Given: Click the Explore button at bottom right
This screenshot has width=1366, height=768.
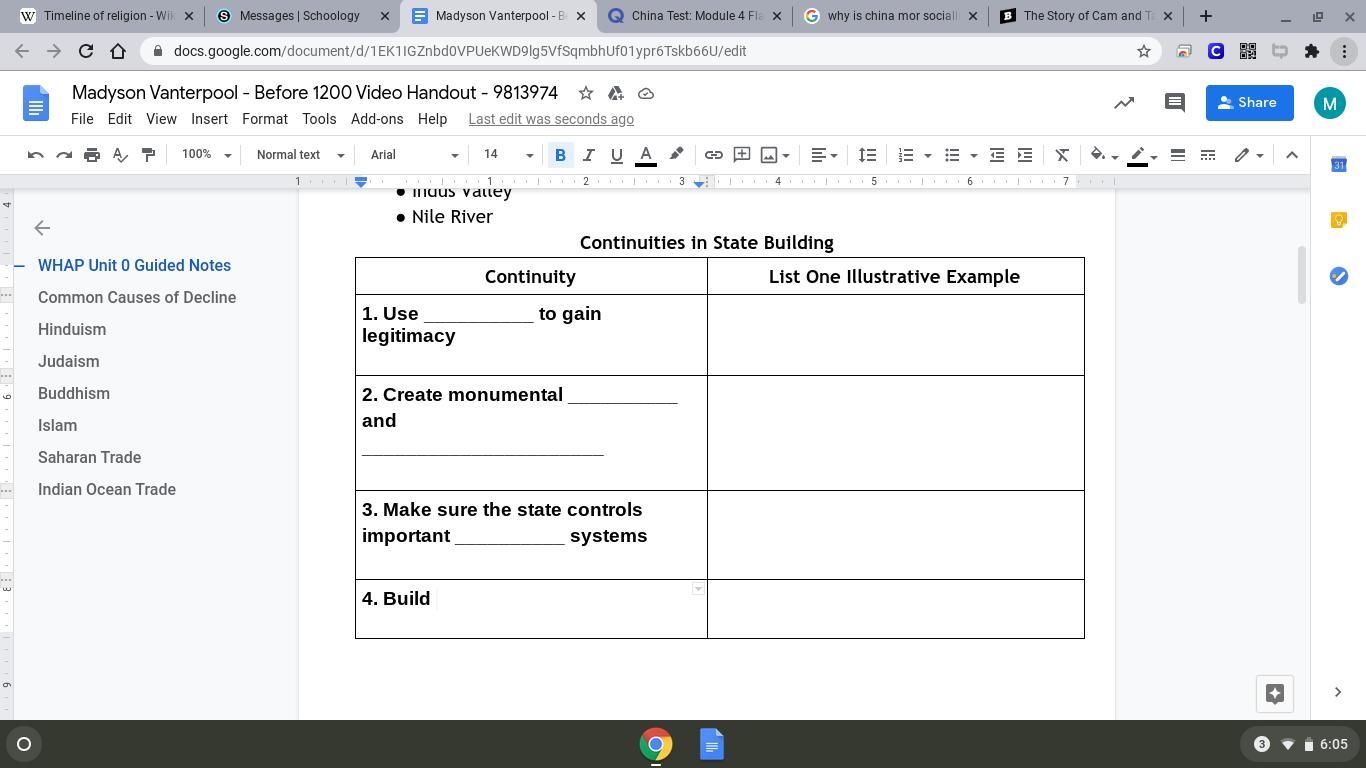Looking at the screenshot, I should [1275, 694].
